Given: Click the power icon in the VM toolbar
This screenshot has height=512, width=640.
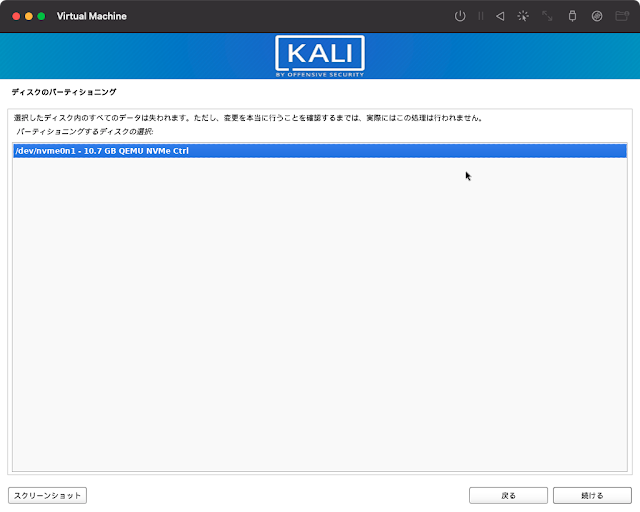Looking at the screenshot, I should tap(460, 16).
